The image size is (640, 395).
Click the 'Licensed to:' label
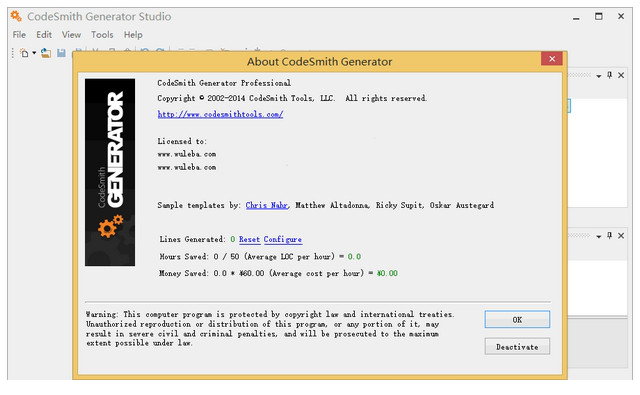pyautogui.click(x=182, y=141)
